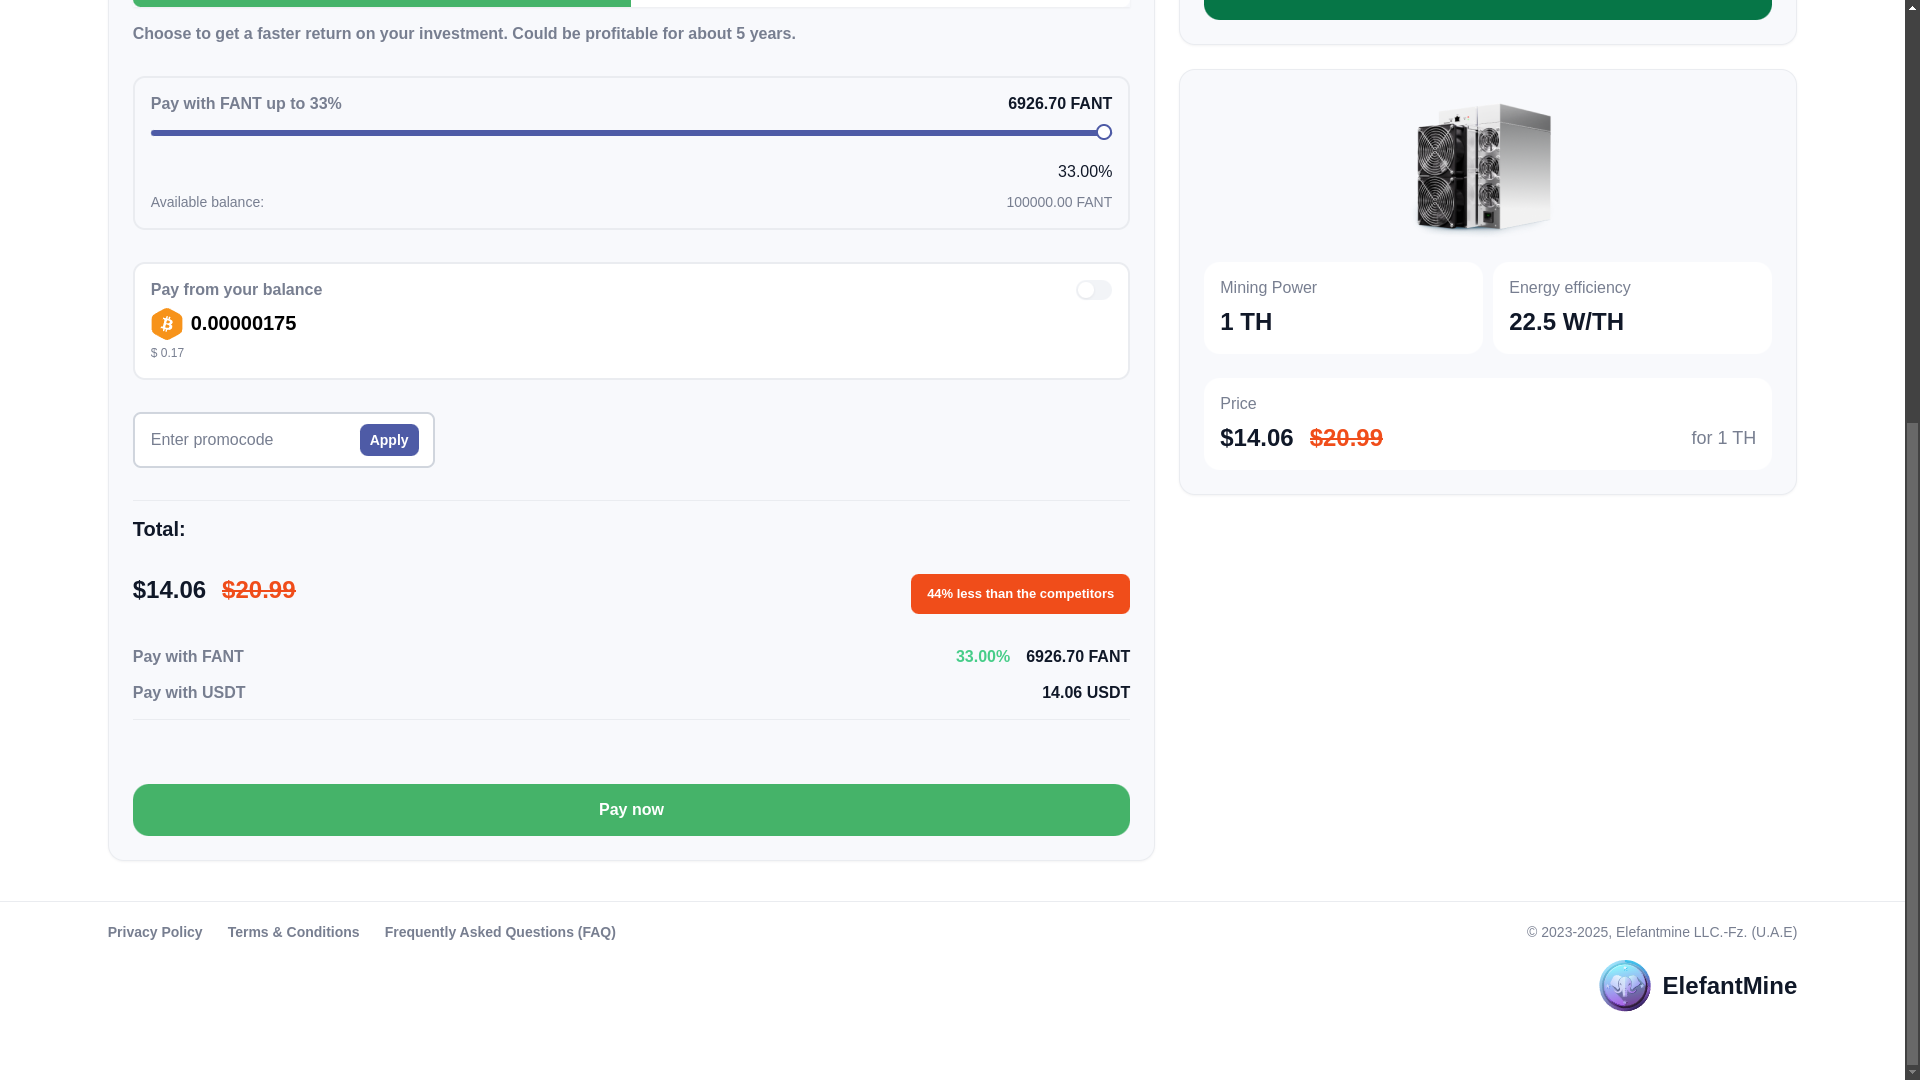
Task: Click the 44% less than competitors badge
Action: click(1020, 594)
